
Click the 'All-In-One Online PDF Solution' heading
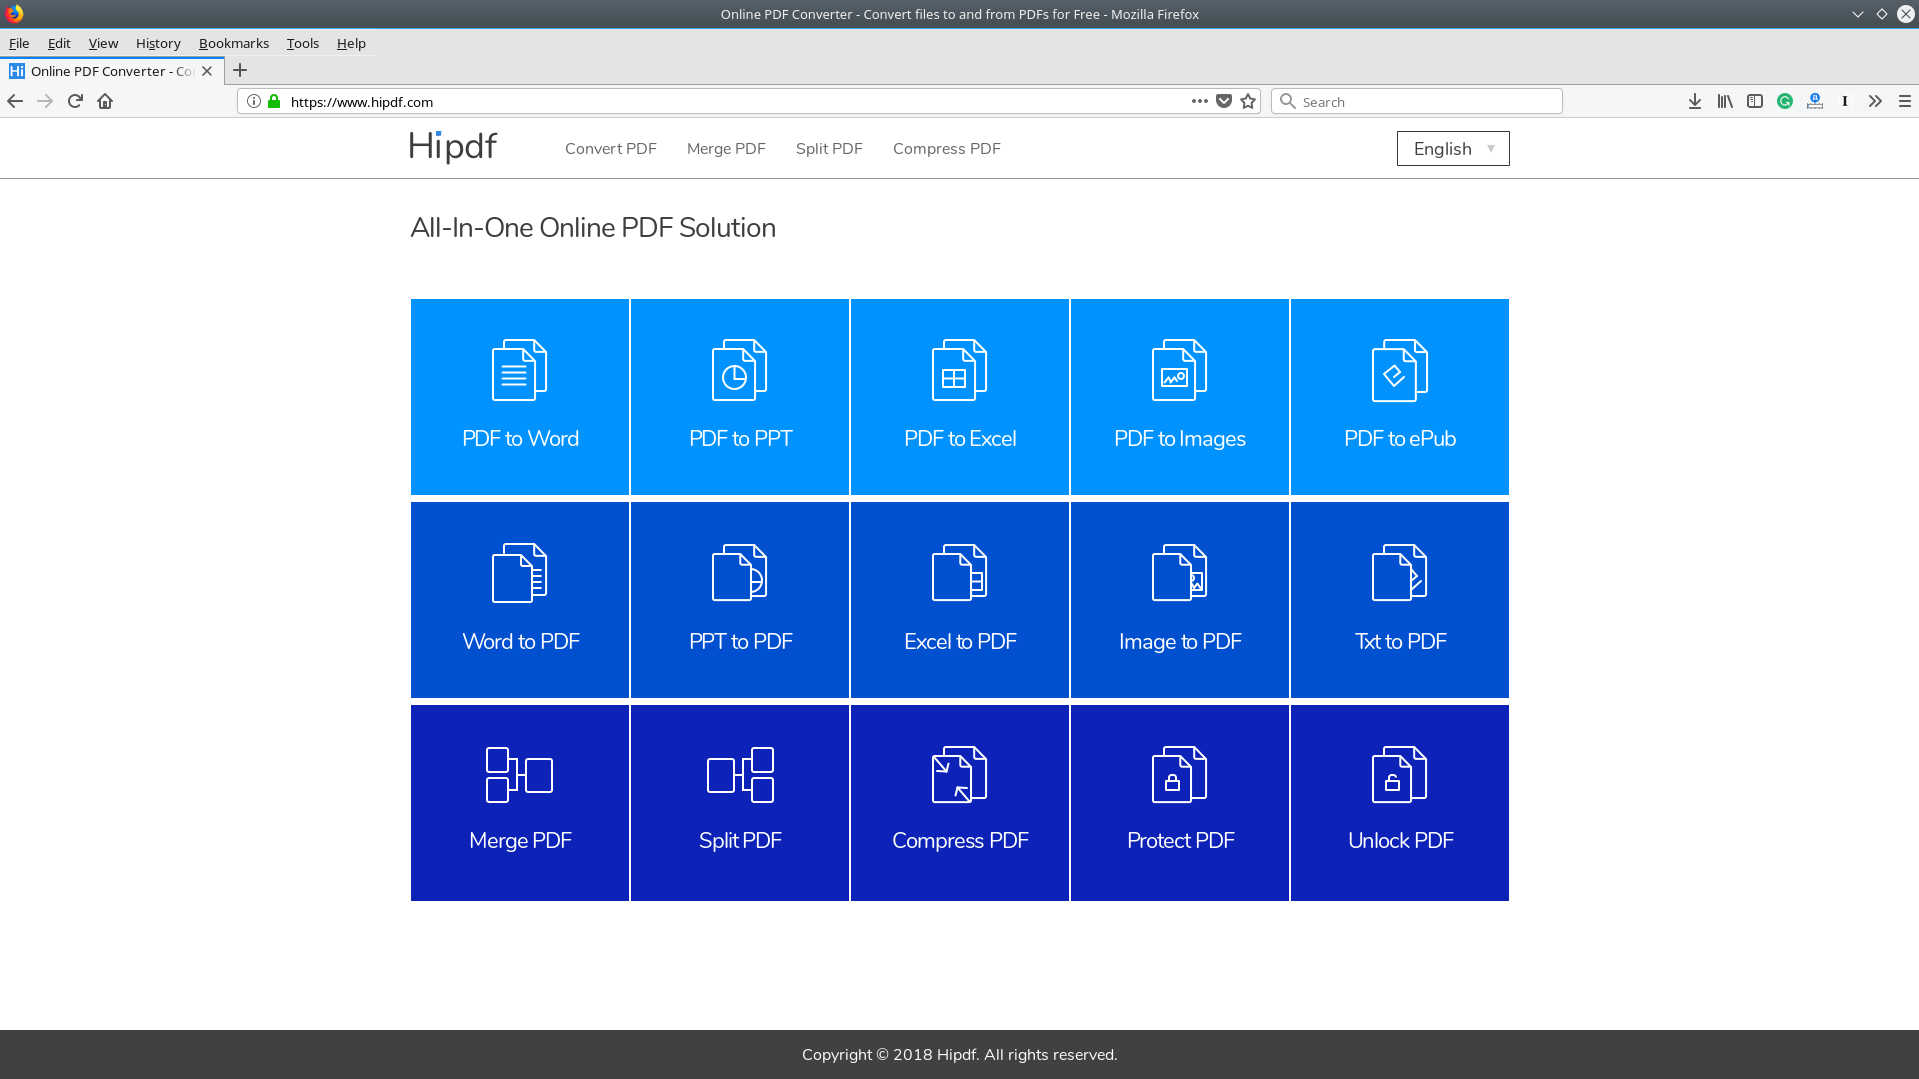593,228
